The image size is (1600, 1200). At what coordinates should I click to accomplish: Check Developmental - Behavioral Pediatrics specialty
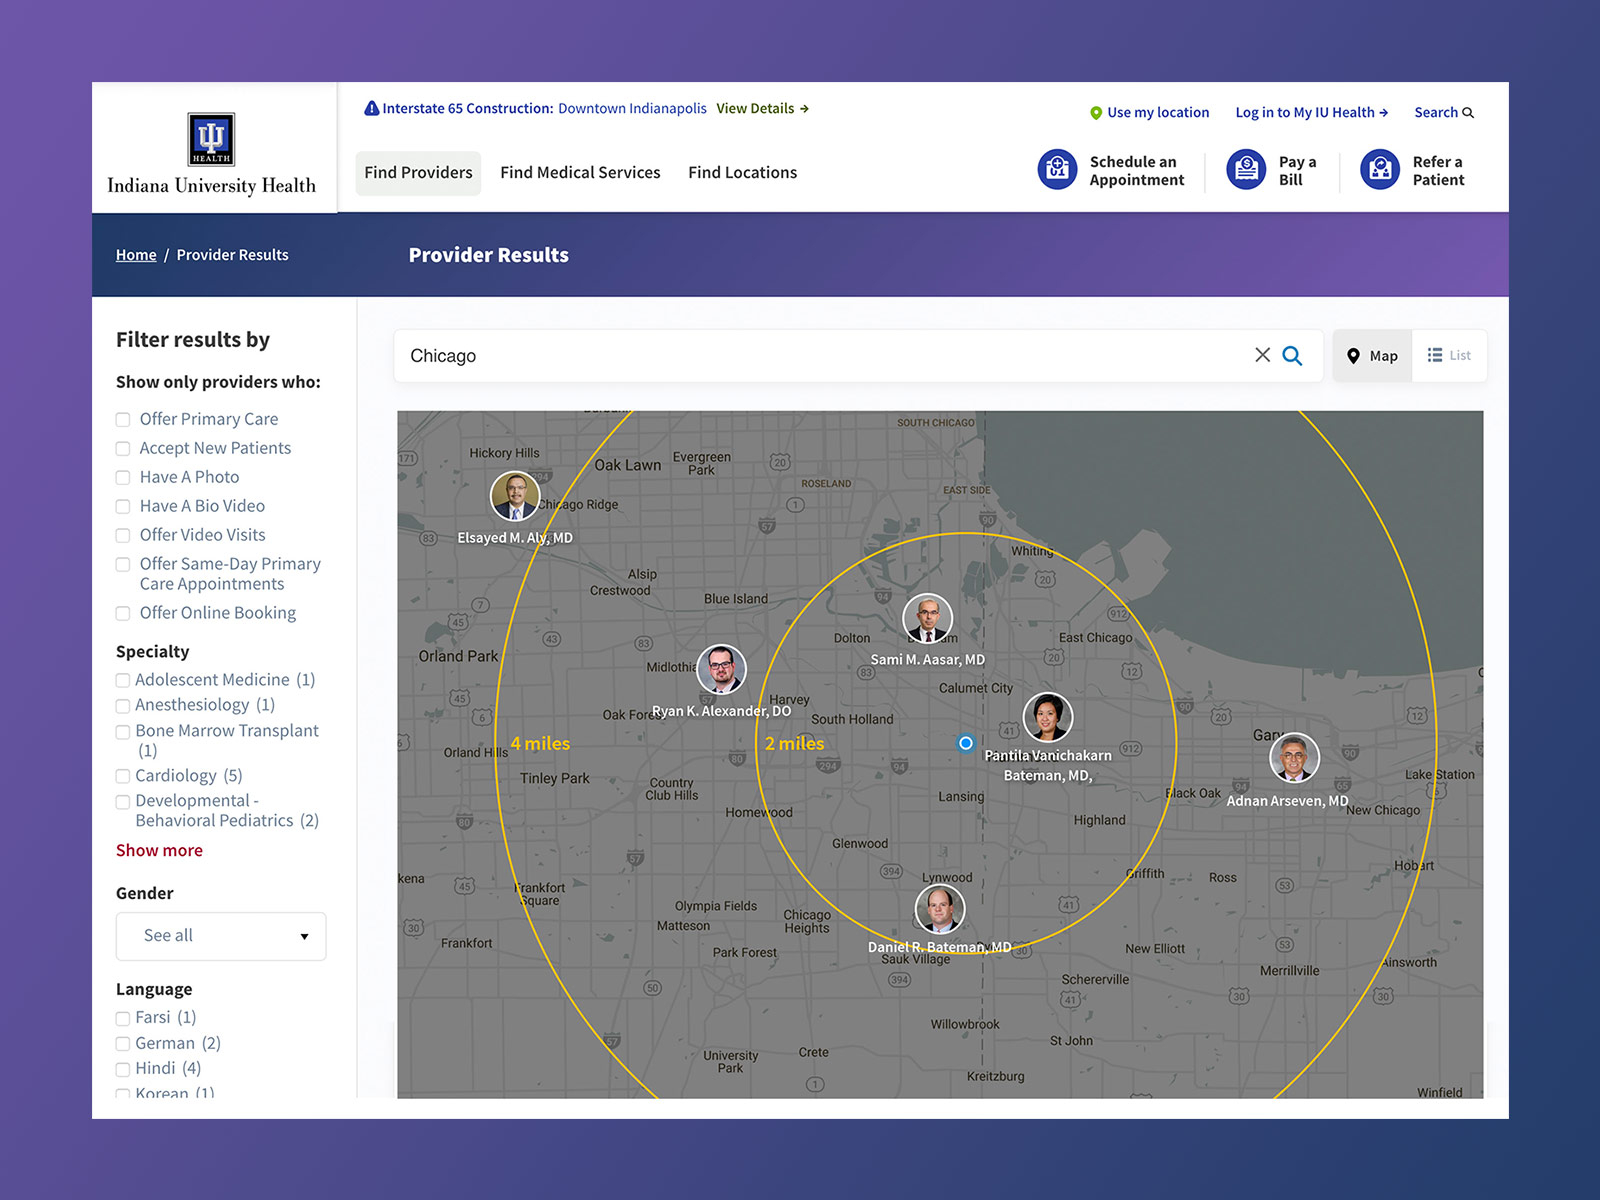tap(123, 802)
